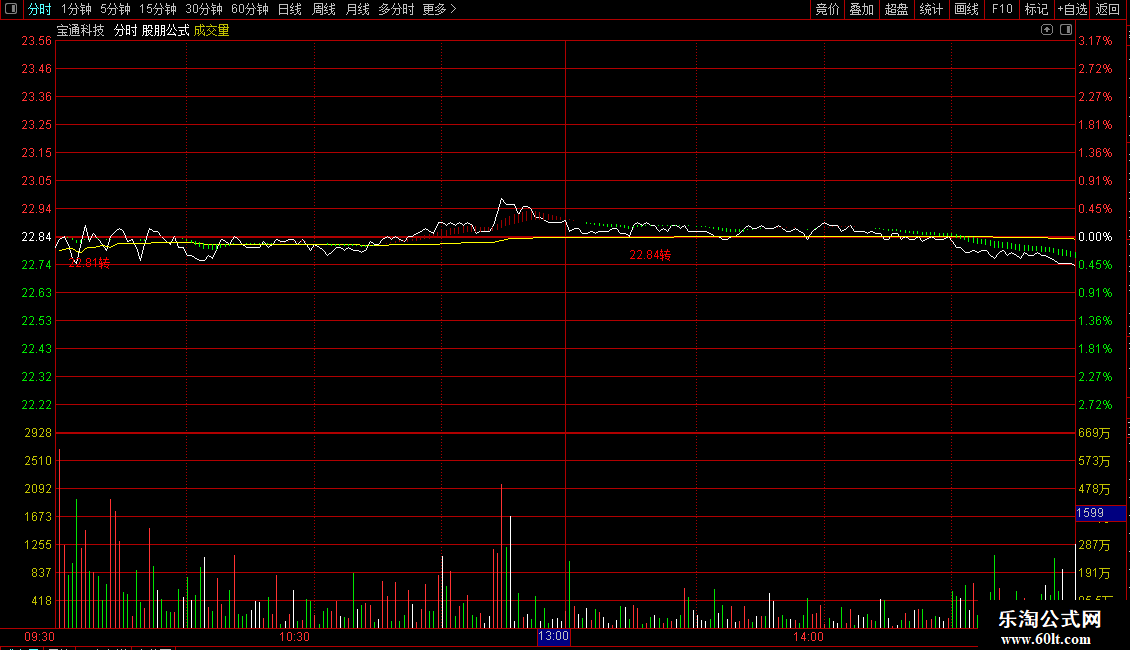Image resolution: width=1130 pixels, height=650 pixels.
Task: Click the 669万 amount axis label
Action: click(1094, 433)
